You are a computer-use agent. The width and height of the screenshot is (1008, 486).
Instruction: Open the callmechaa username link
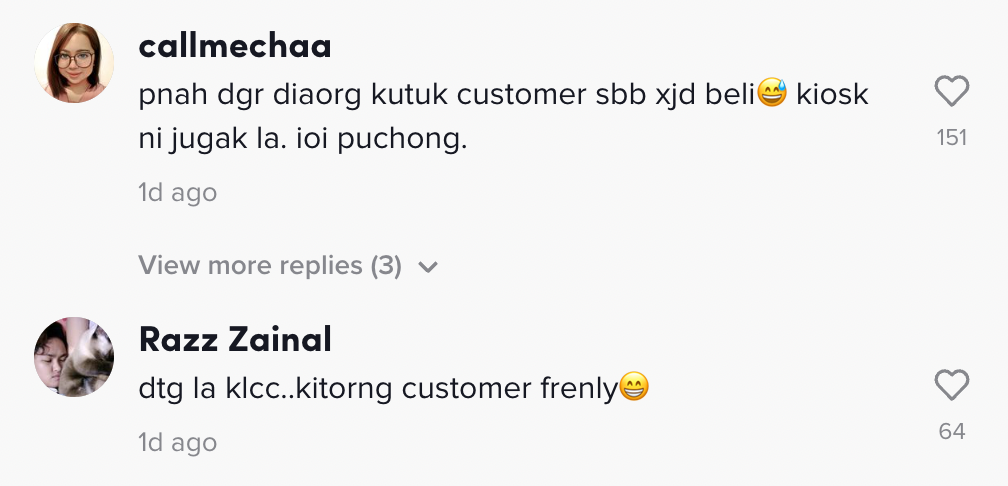point(235,47)
